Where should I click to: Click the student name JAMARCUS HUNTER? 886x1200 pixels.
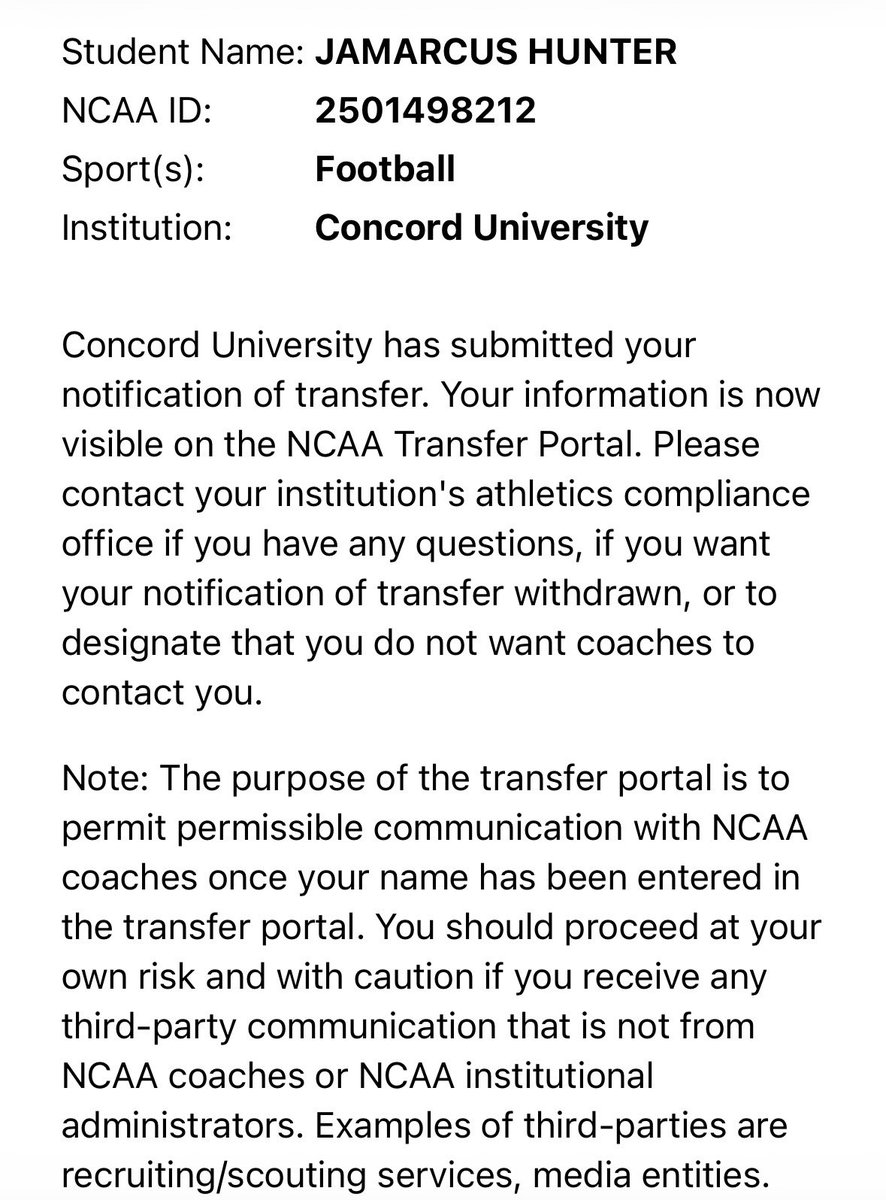(x=496, y=52)
